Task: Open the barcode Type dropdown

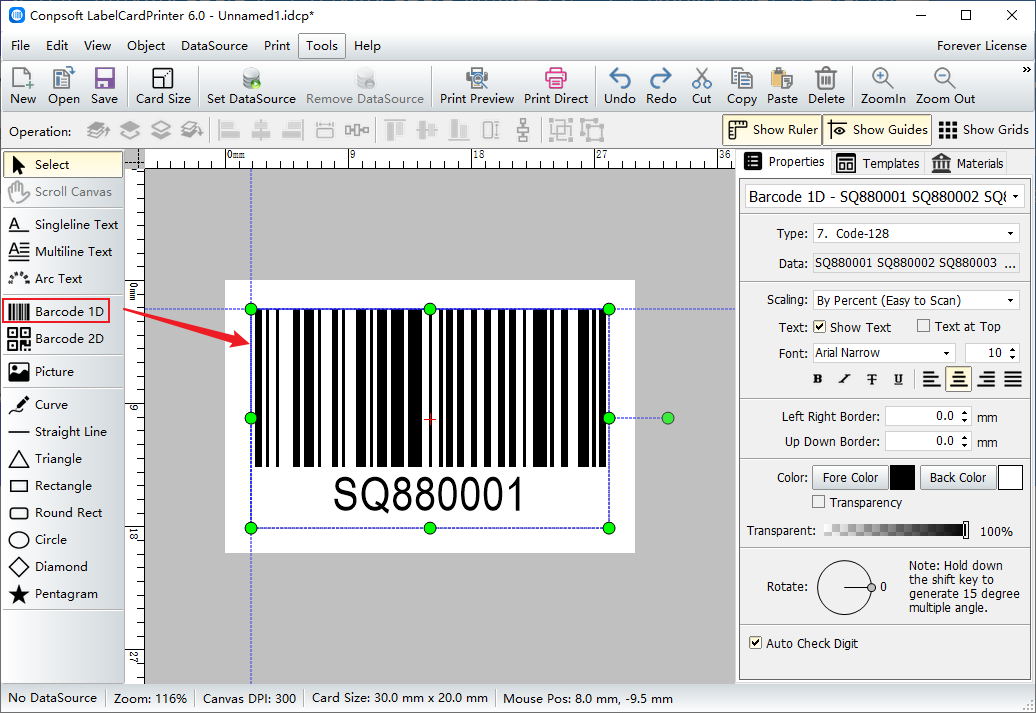Action: pyautogui.click(x=1010, y=234)
